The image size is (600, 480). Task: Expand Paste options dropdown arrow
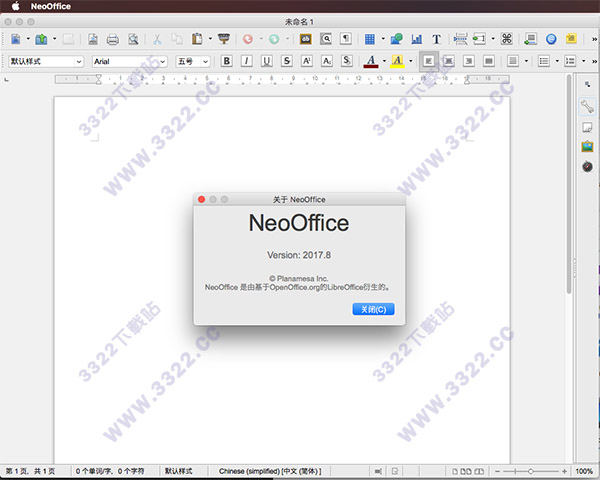(x=210, y=39)
